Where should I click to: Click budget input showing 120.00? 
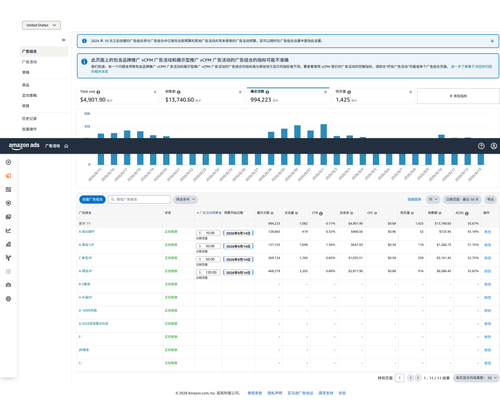point(208,272)
